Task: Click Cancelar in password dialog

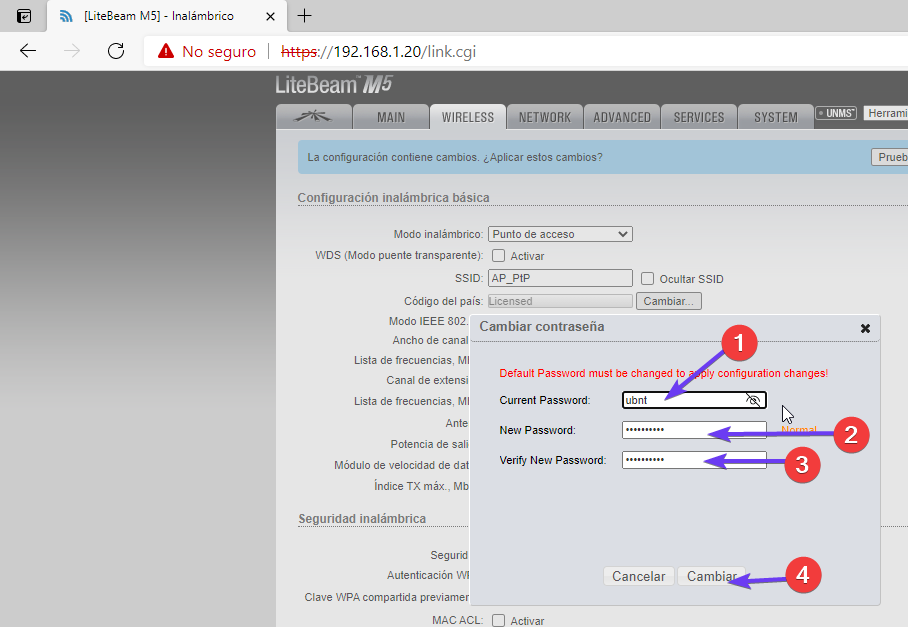Action: click(638, 576)
